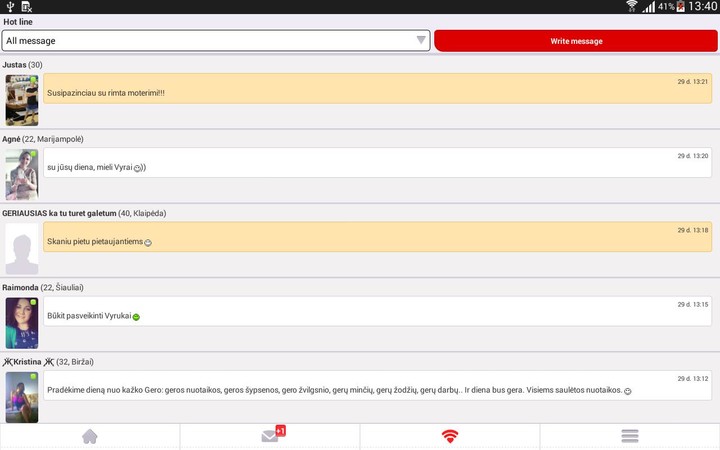Tap the USB icon in status bar
The height and width of the screenshot is (450, 720).
(10, 6)
